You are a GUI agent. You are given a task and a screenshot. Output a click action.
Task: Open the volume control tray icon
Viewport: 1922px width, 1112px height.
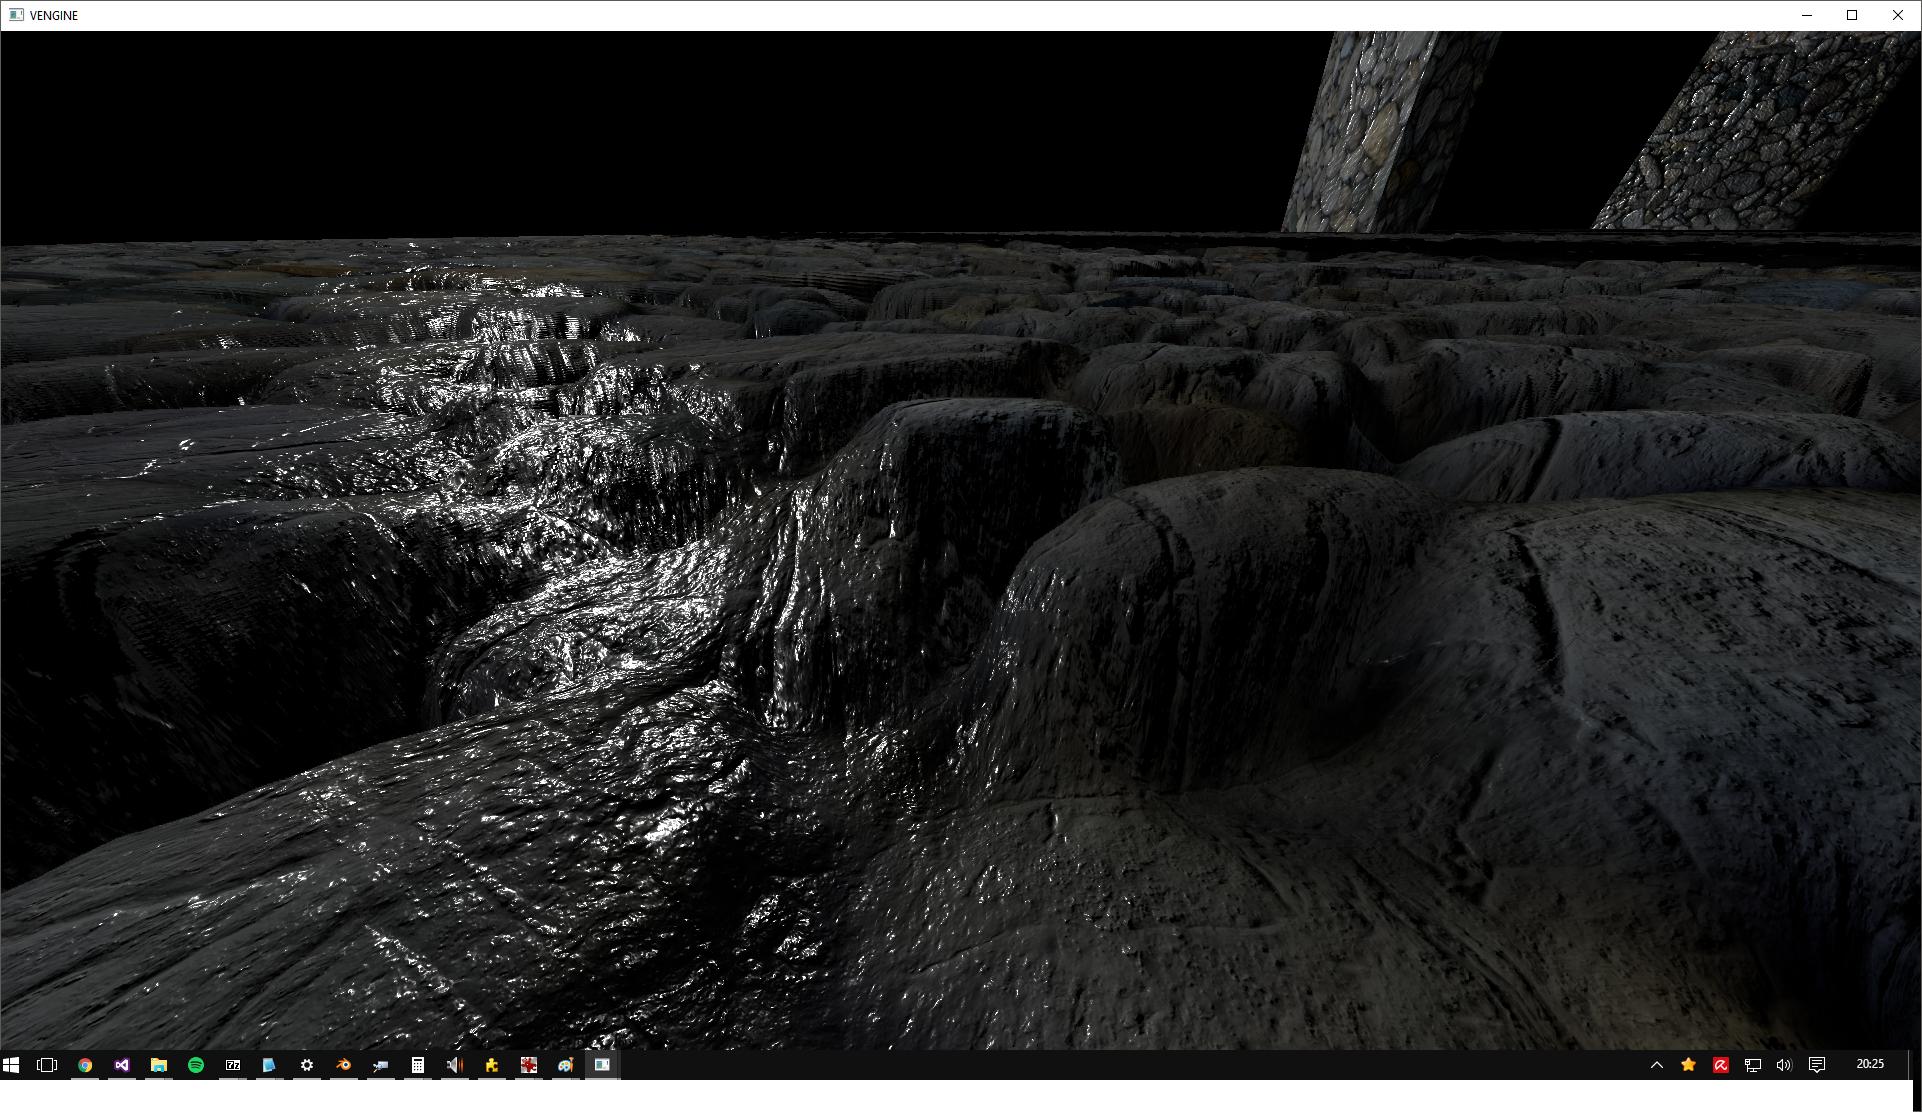coord(1784,1065)
